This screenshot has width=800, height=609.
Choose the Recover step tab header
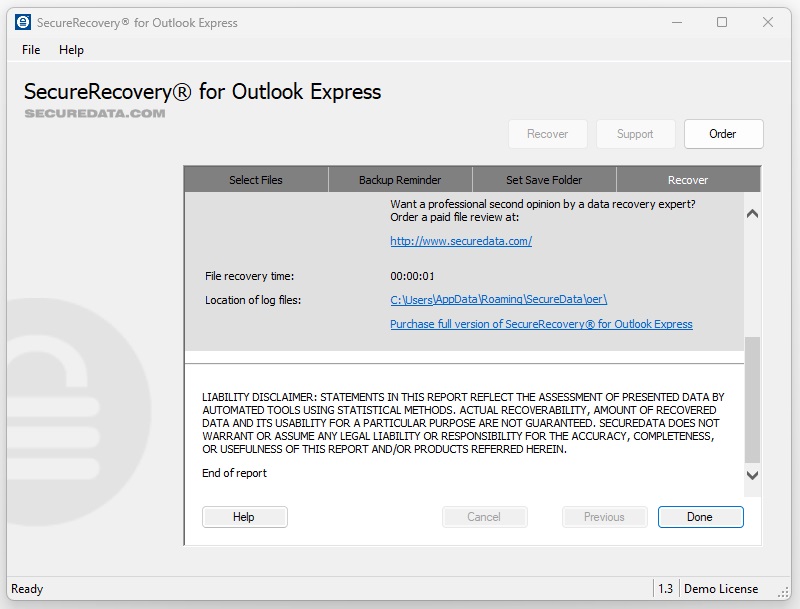point(688,180)
